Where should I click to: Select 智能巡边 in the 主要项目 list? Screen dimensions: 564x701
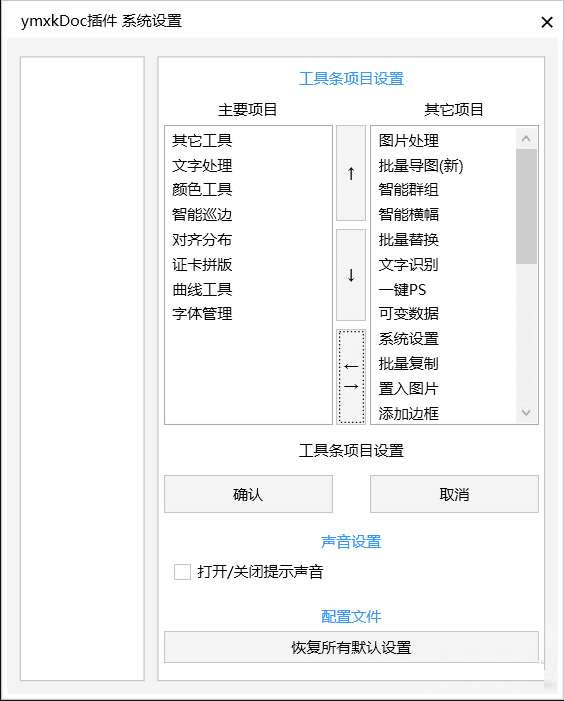[x=202, y=215]
